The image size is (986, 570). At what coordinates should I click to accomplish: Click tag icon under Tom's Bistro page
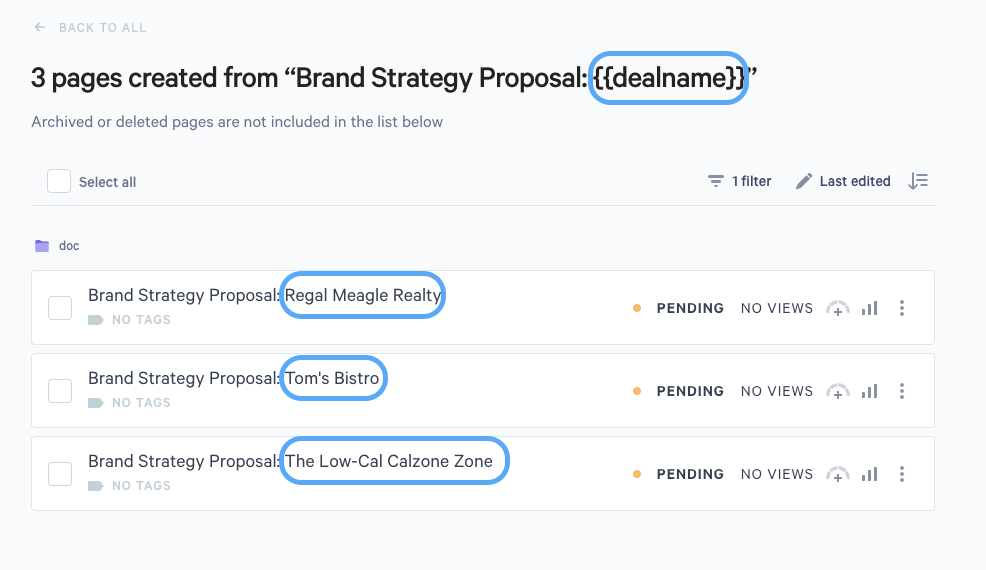[x=96, y=403]
